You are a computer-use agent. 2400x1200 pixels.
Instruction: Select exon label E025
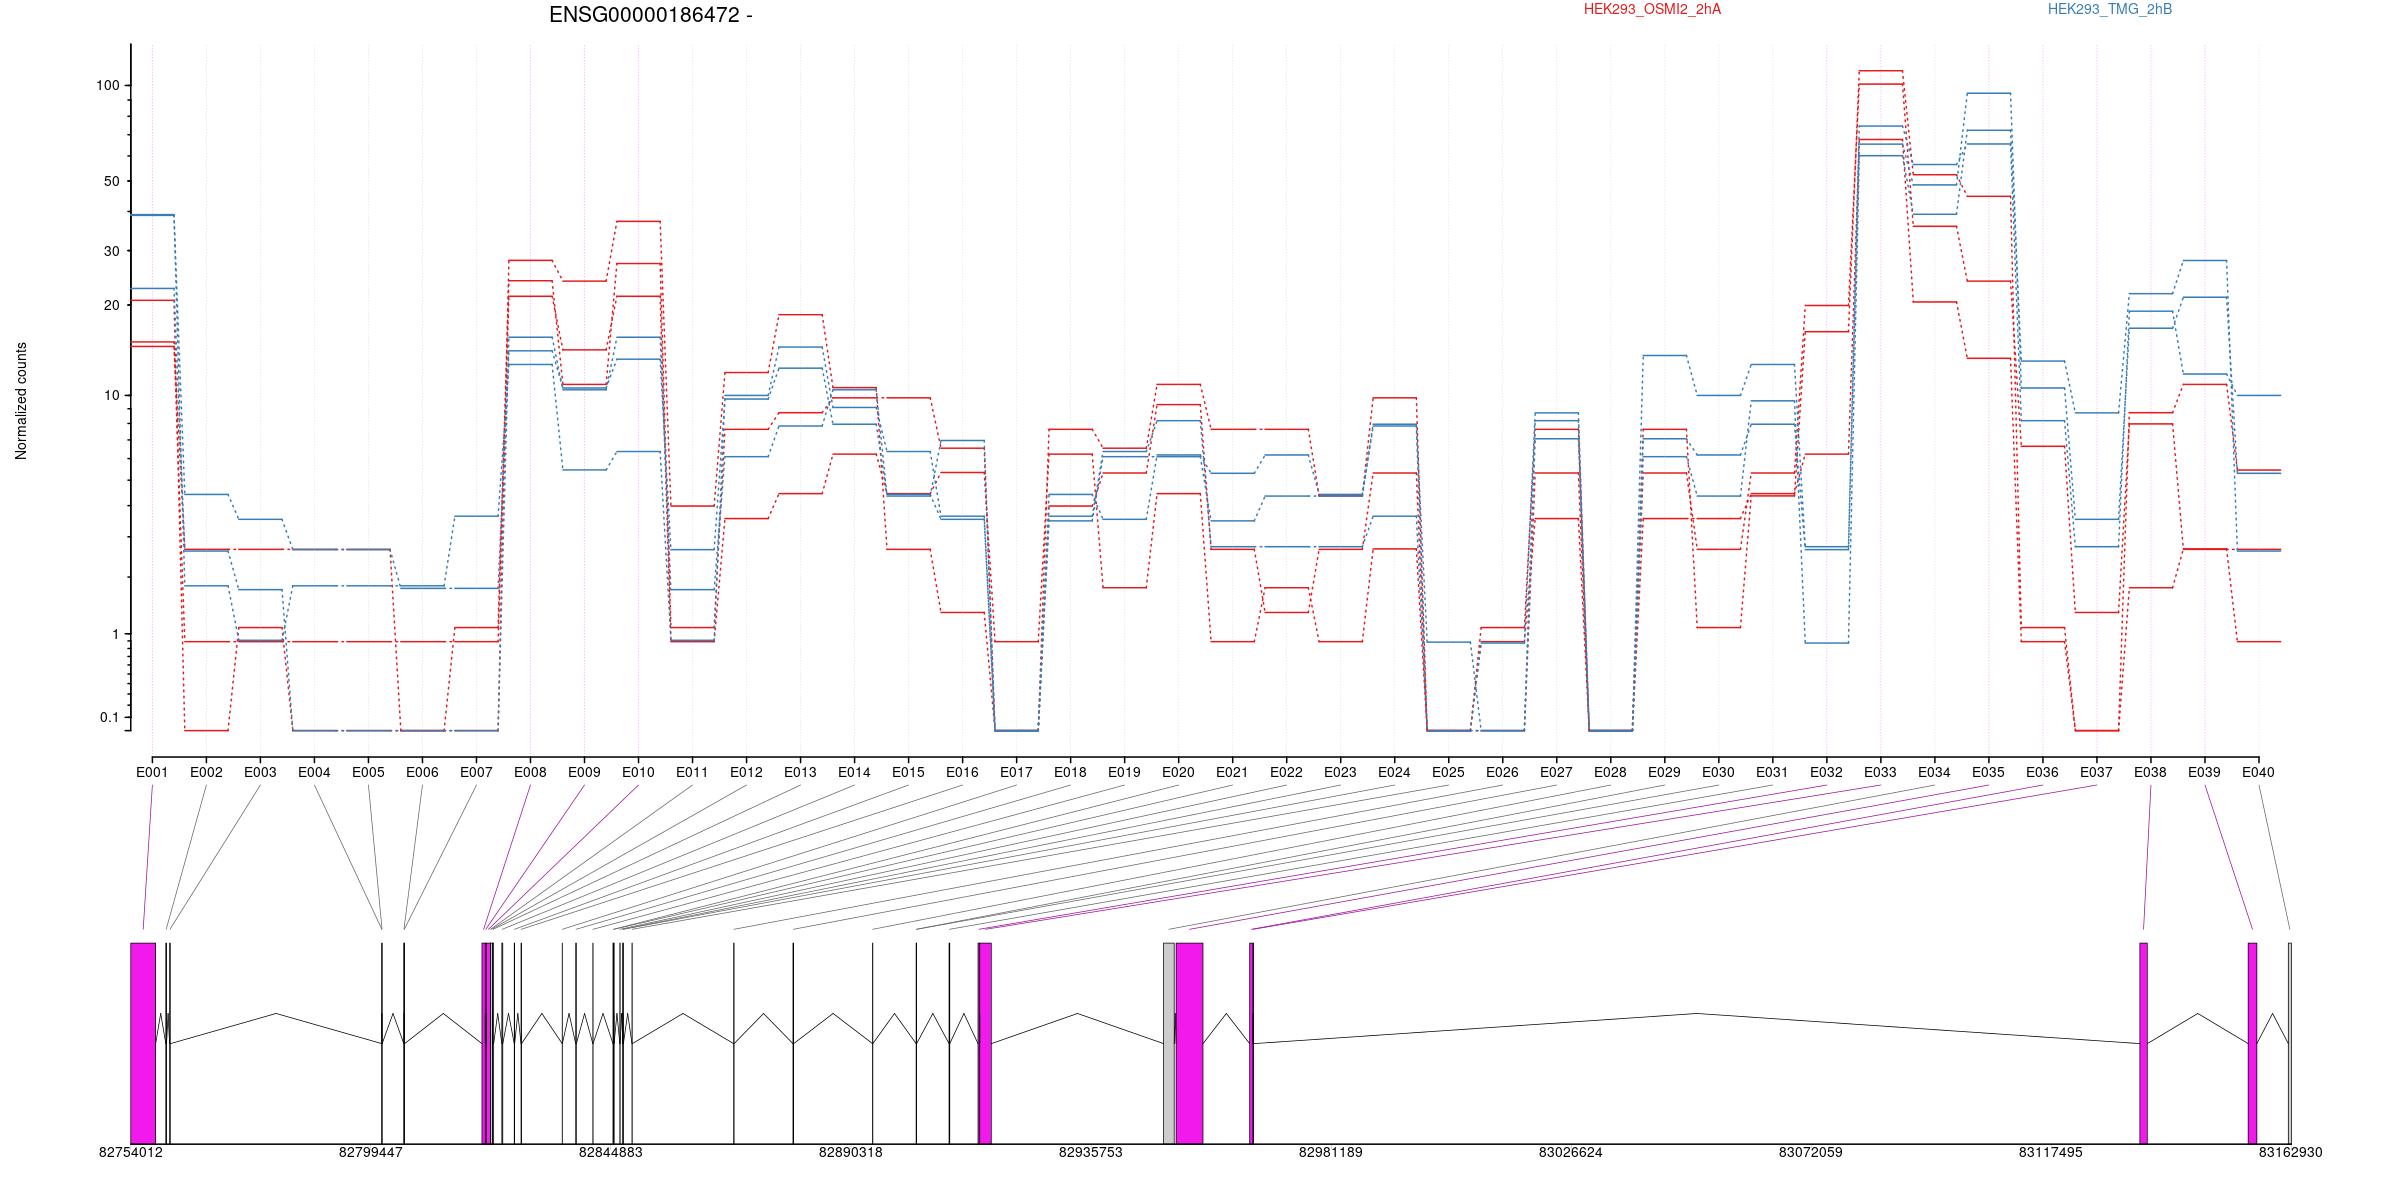1448,772
